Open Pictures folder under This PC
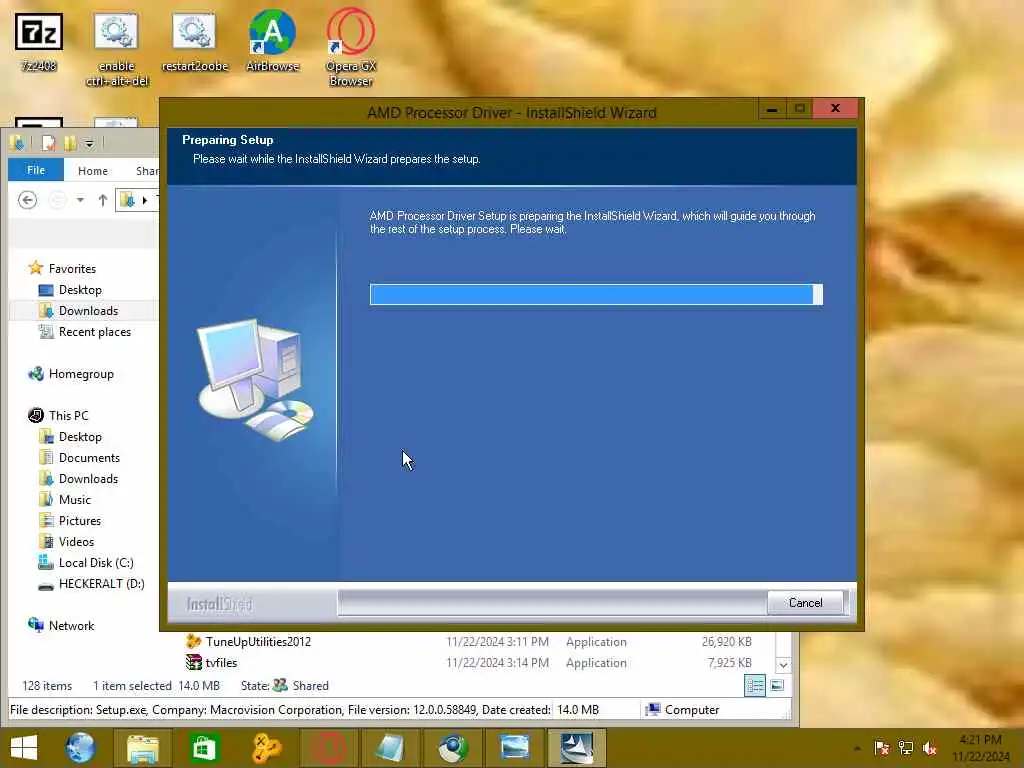Screen dimensions: 1024x768 coord(80,520)
